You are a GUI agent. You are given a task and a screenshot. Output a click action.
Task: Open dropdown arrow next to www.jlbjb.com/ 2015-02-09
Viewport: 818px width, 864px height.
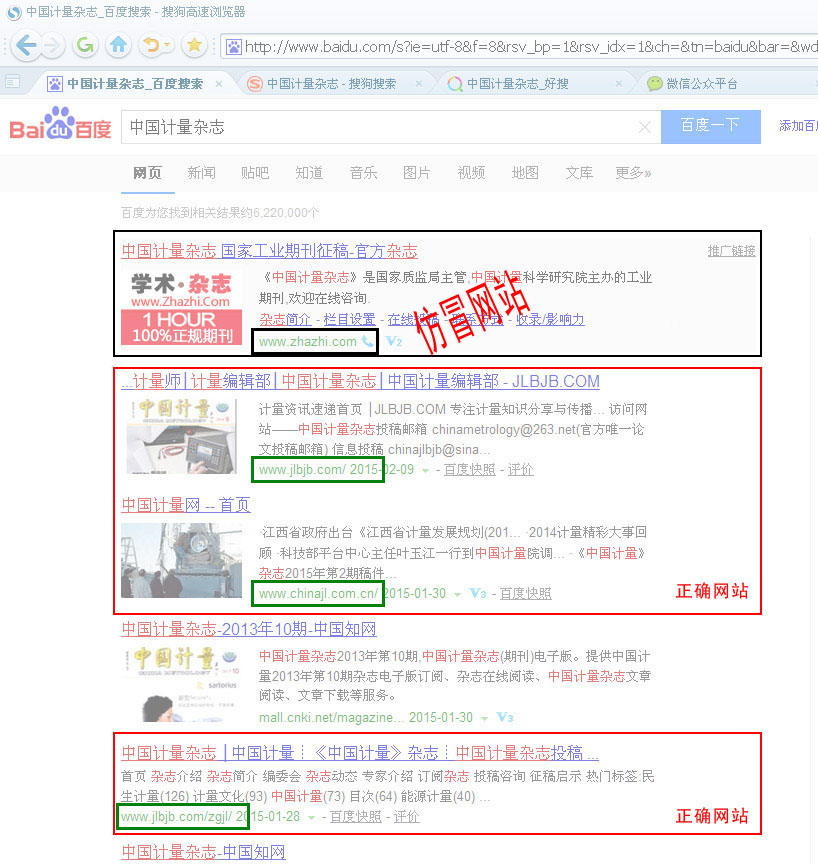coord(425,470)
